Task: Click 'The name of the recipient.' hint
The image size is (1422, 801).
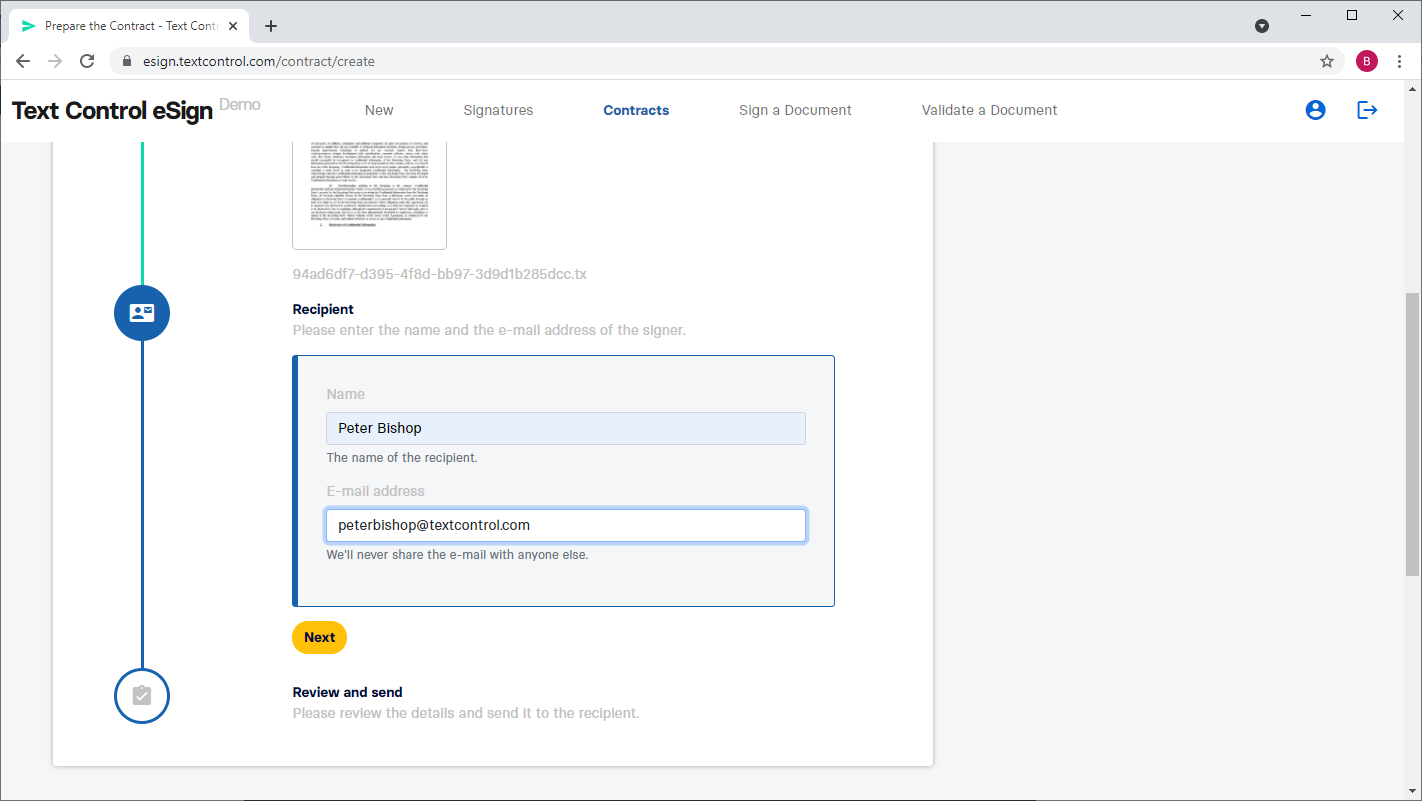Action: (x=402, y=458)
